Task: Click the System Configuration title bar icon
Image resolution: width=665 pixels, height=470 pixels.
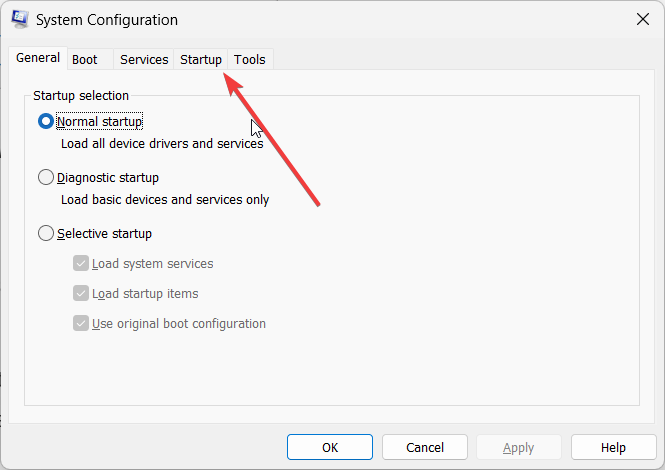Action: 20,20
